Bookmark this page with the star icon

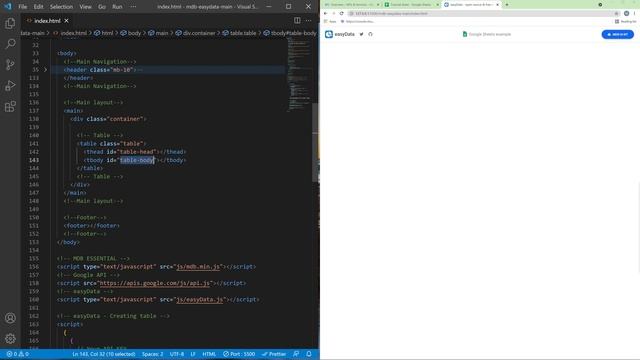616,13
